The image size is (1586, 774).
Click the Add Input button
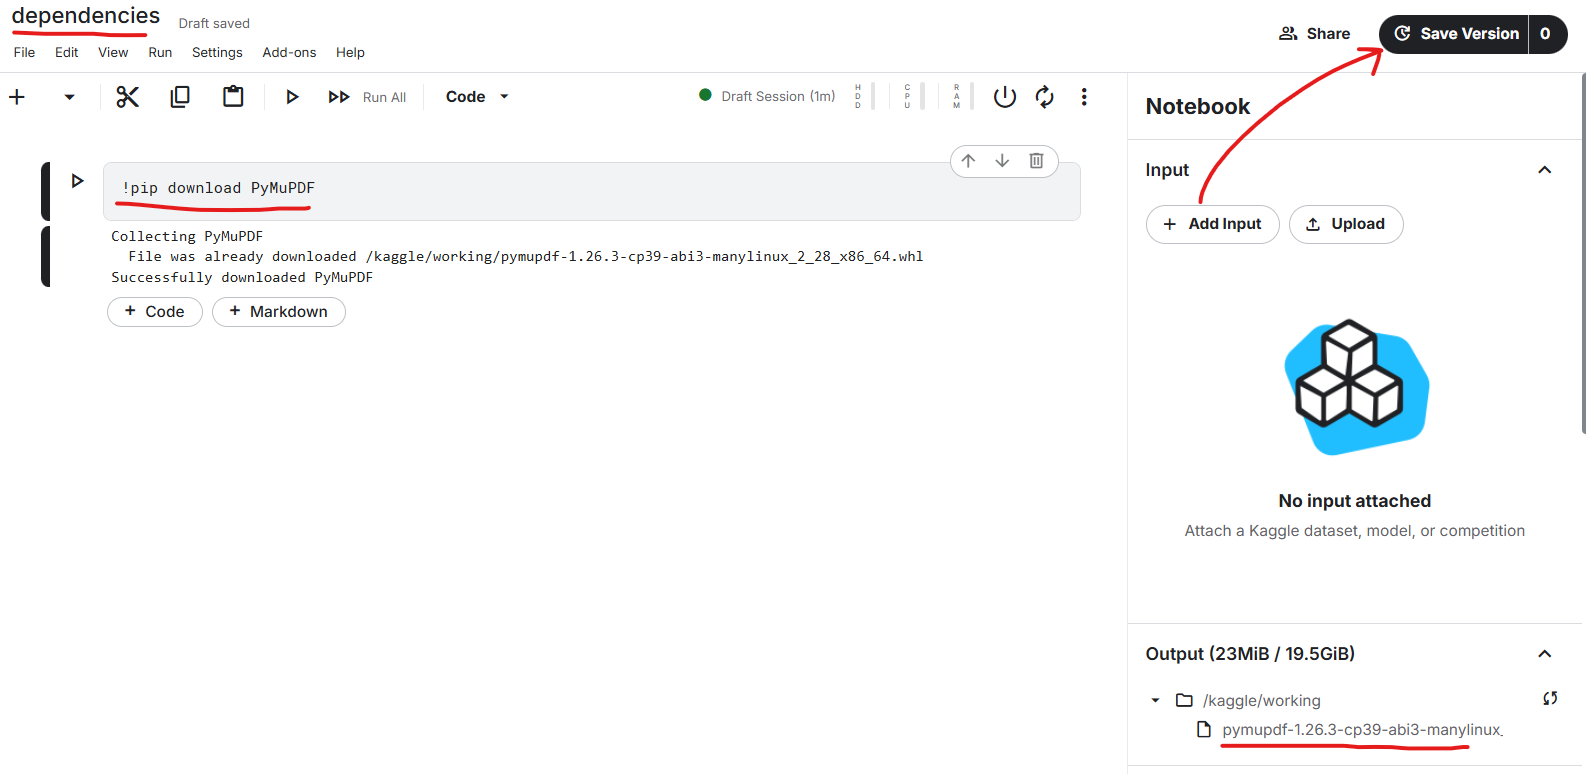tap(1212, 224)
